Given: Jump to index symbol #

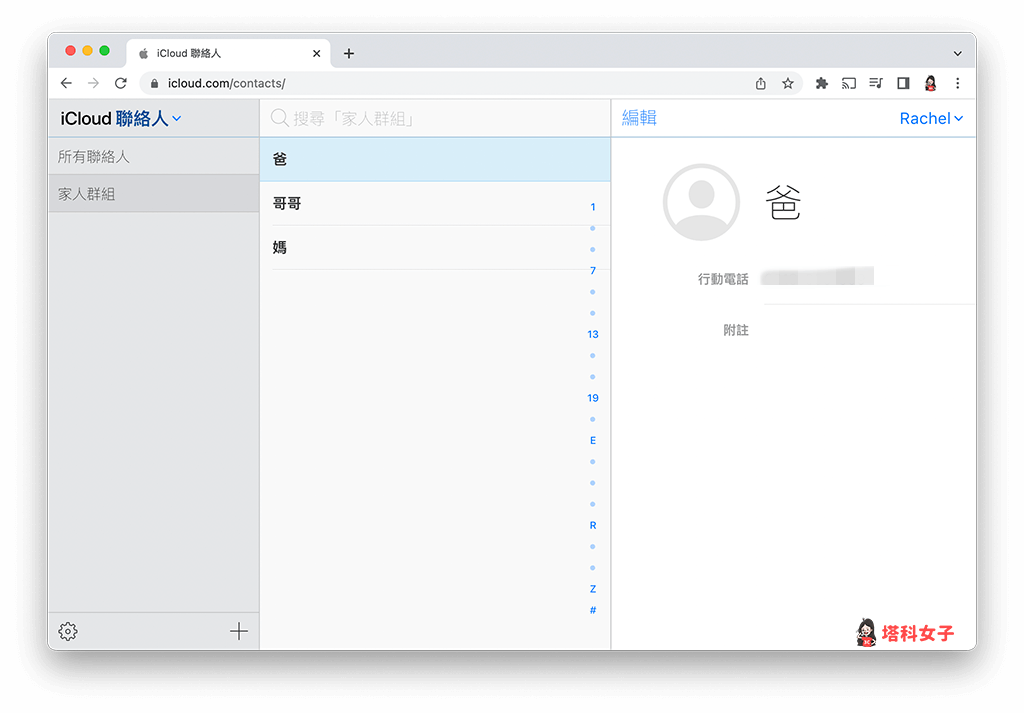Looking at the screenshot, I should coord(593,610).
